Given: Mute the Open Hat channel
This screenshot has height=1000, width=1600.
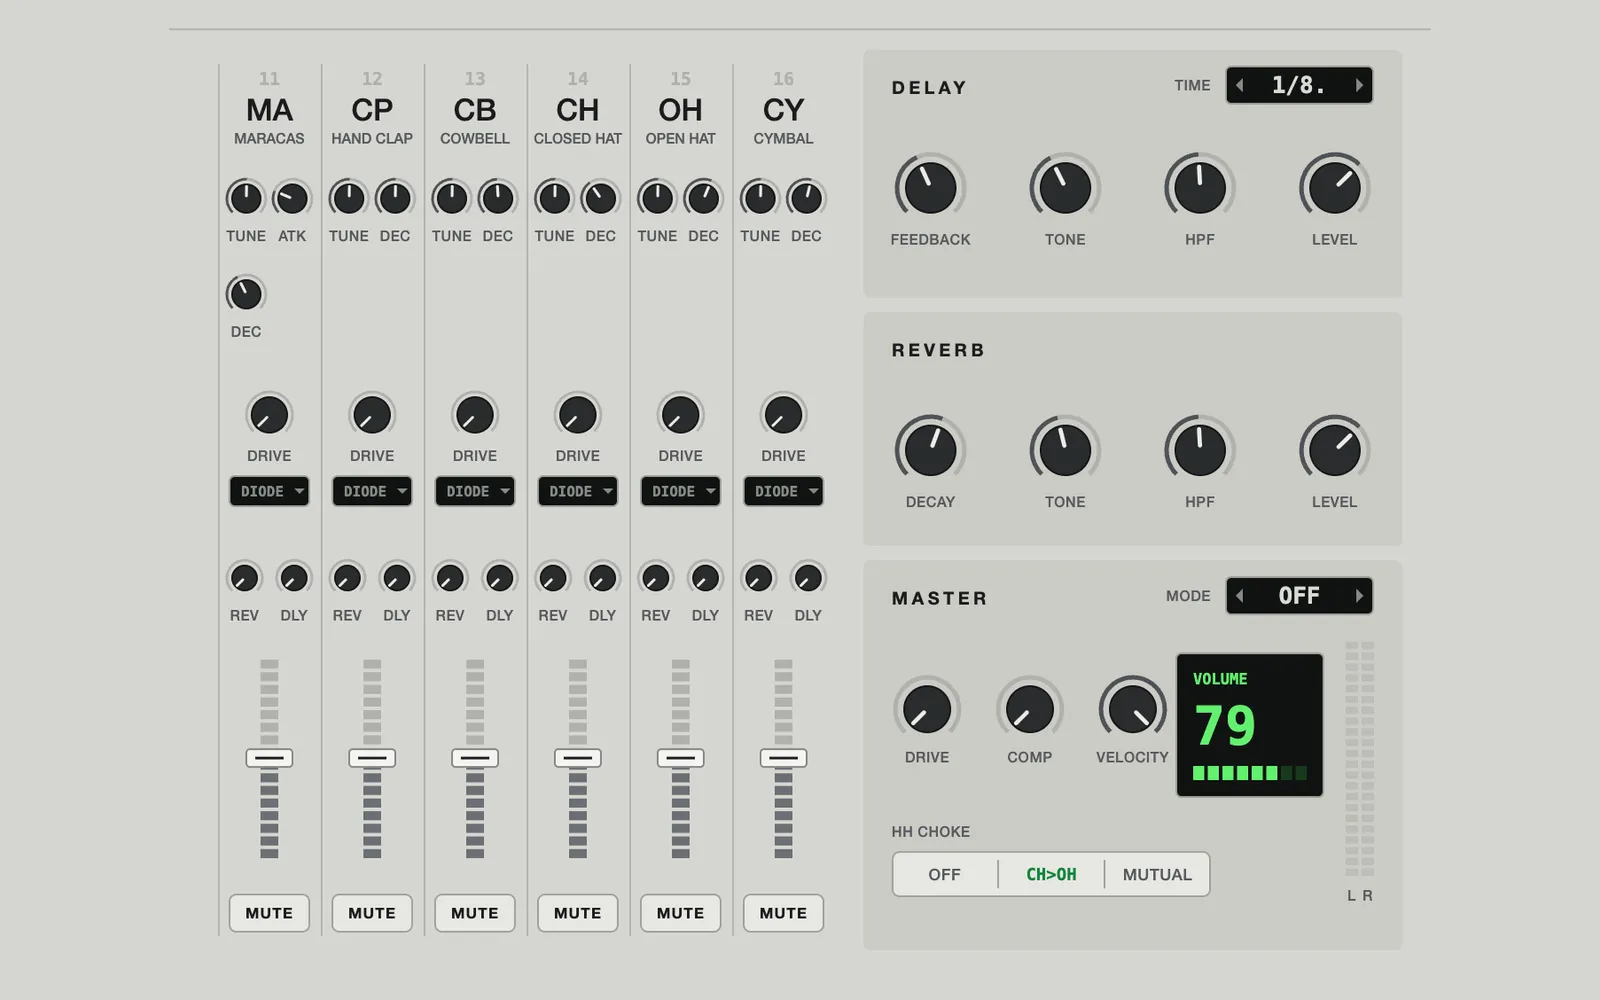Looking at the screenshot, I should [x=681, y=913].
